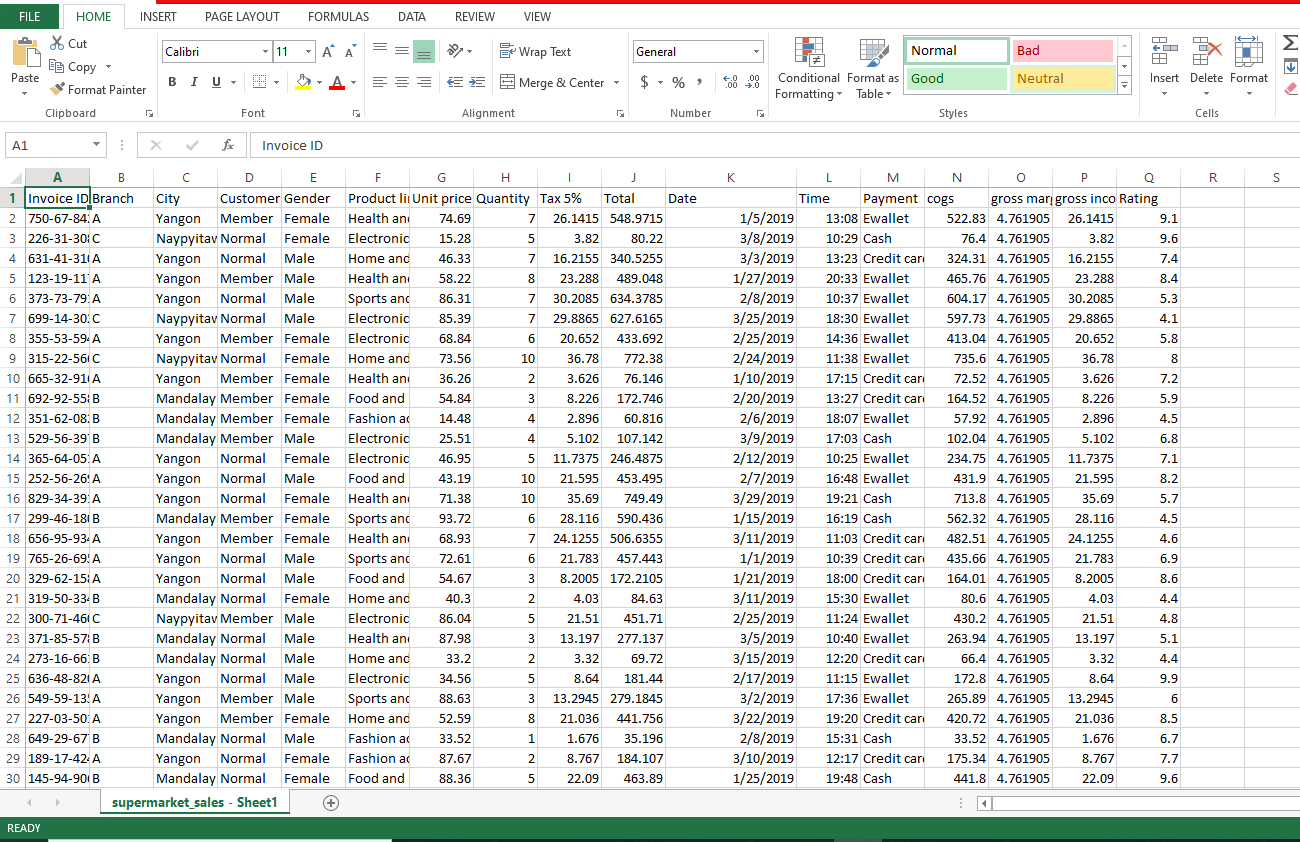Viewport: 1300px width, 842px height.
Task: Apply percent style to selection
Action: pos(677,82)
